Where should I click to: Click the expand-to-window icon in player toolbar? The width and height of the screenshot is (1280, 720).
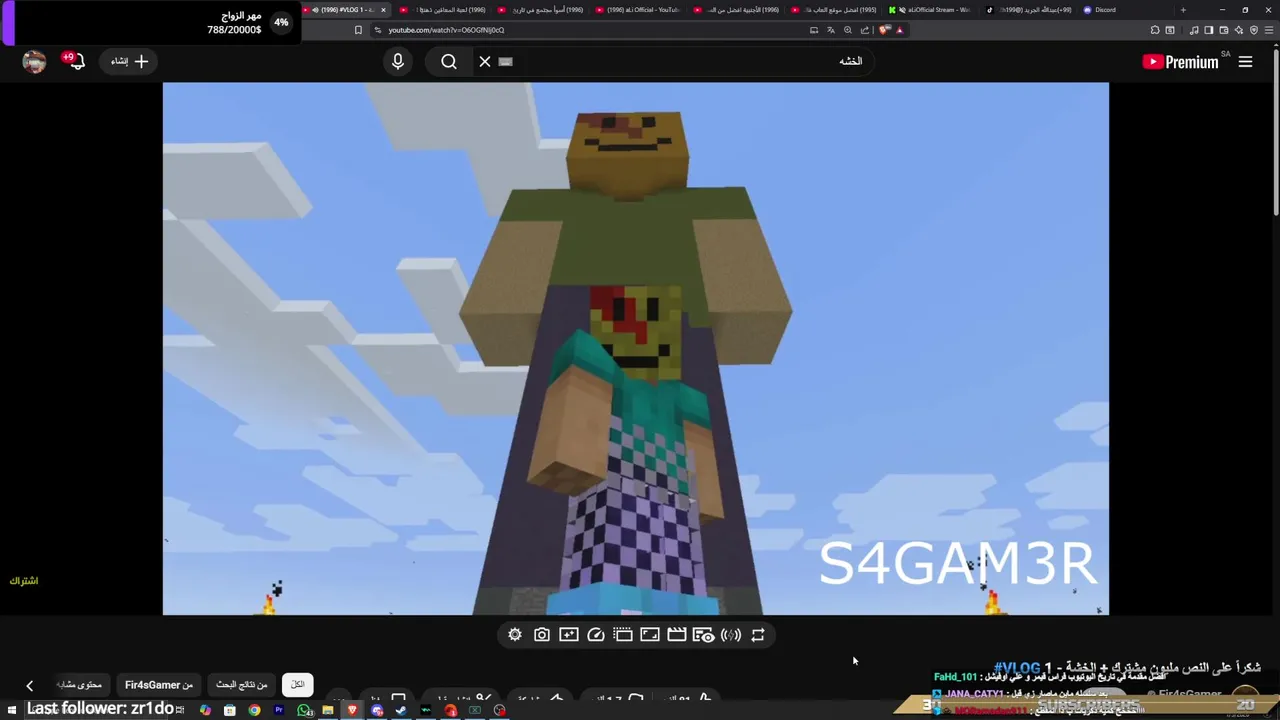[650, 635]
